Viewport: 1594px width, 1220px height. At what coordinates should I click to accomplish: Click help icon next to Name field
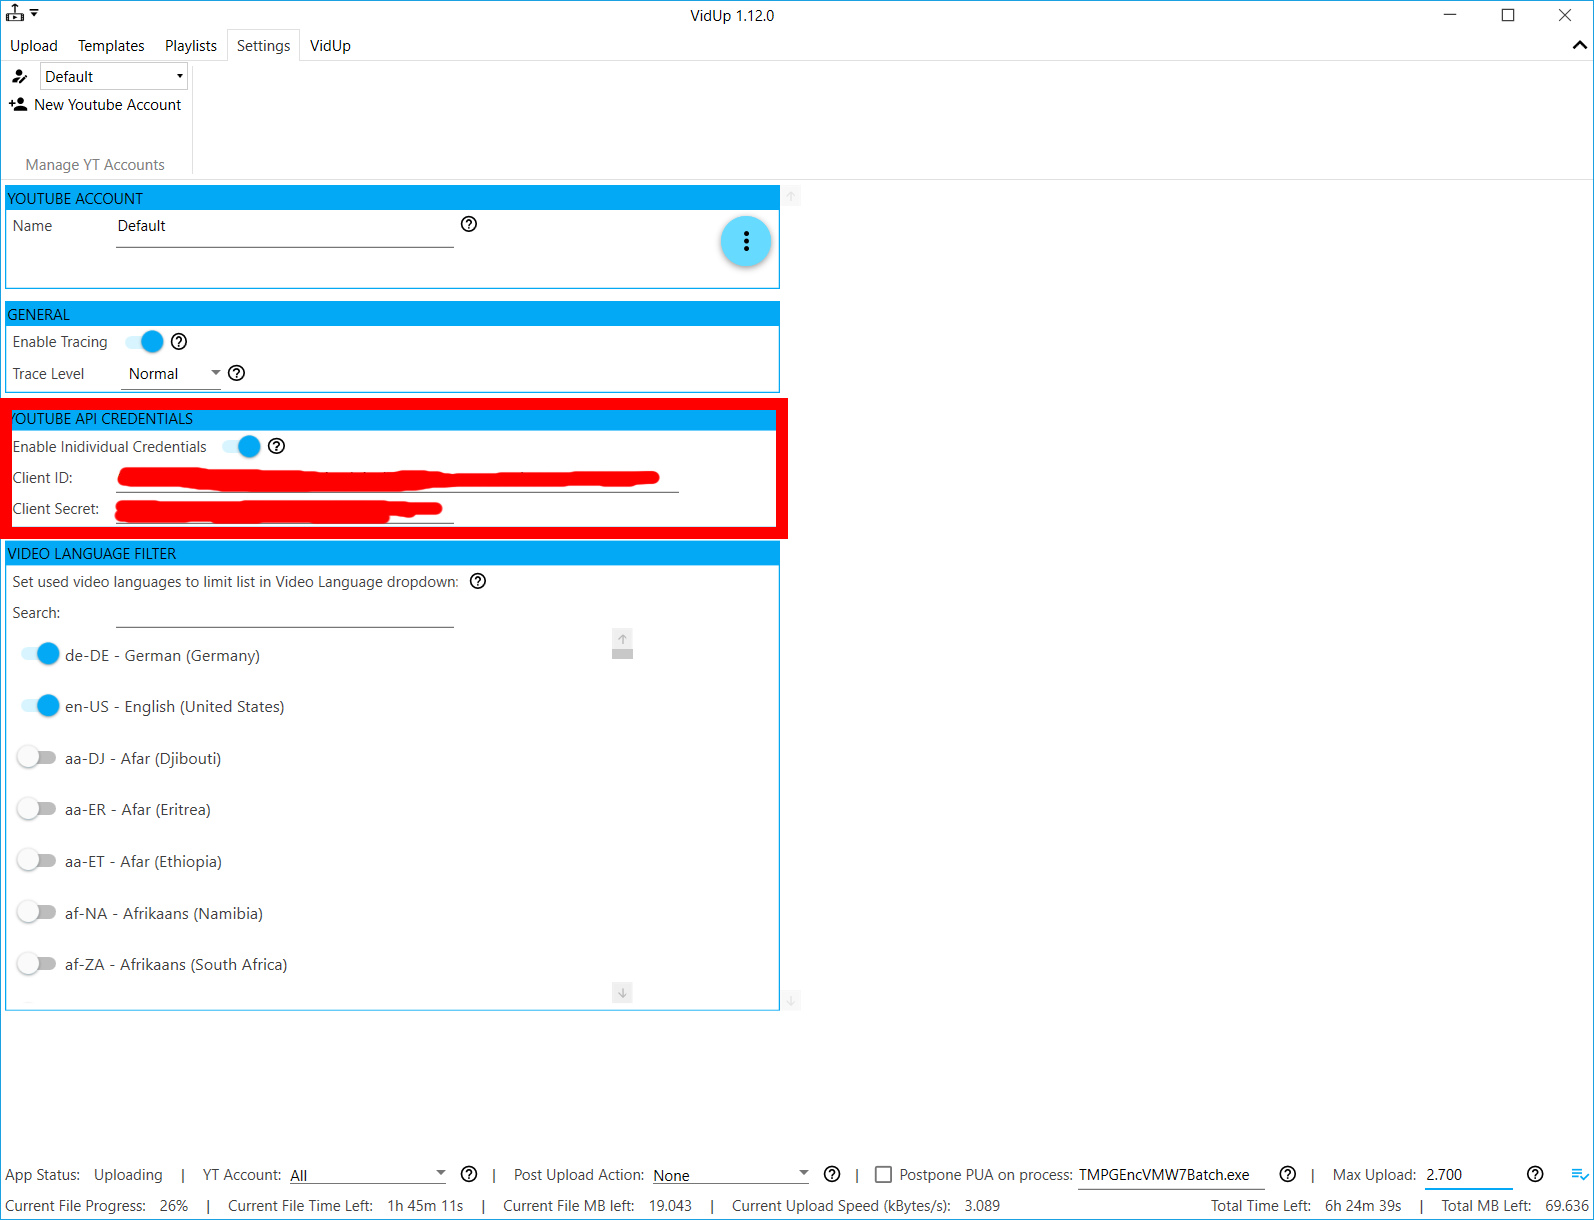point(469,224)
